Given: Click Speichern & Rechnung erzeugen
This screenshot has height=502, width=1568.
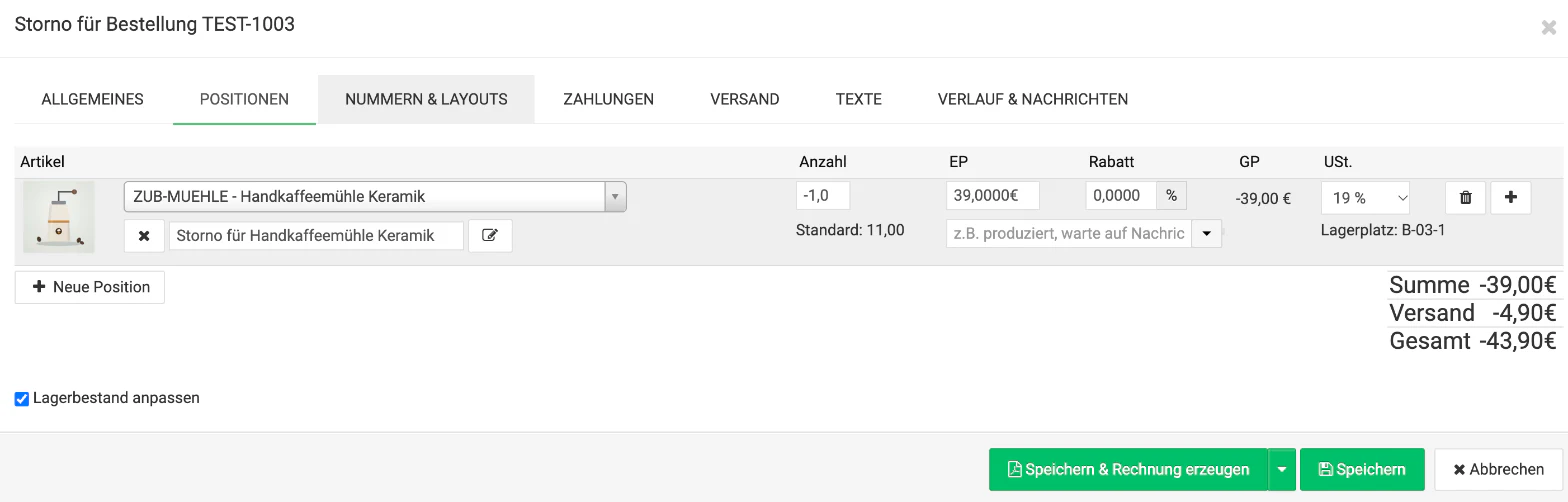Looking at the screenshot, I should tap(1128, 470).
